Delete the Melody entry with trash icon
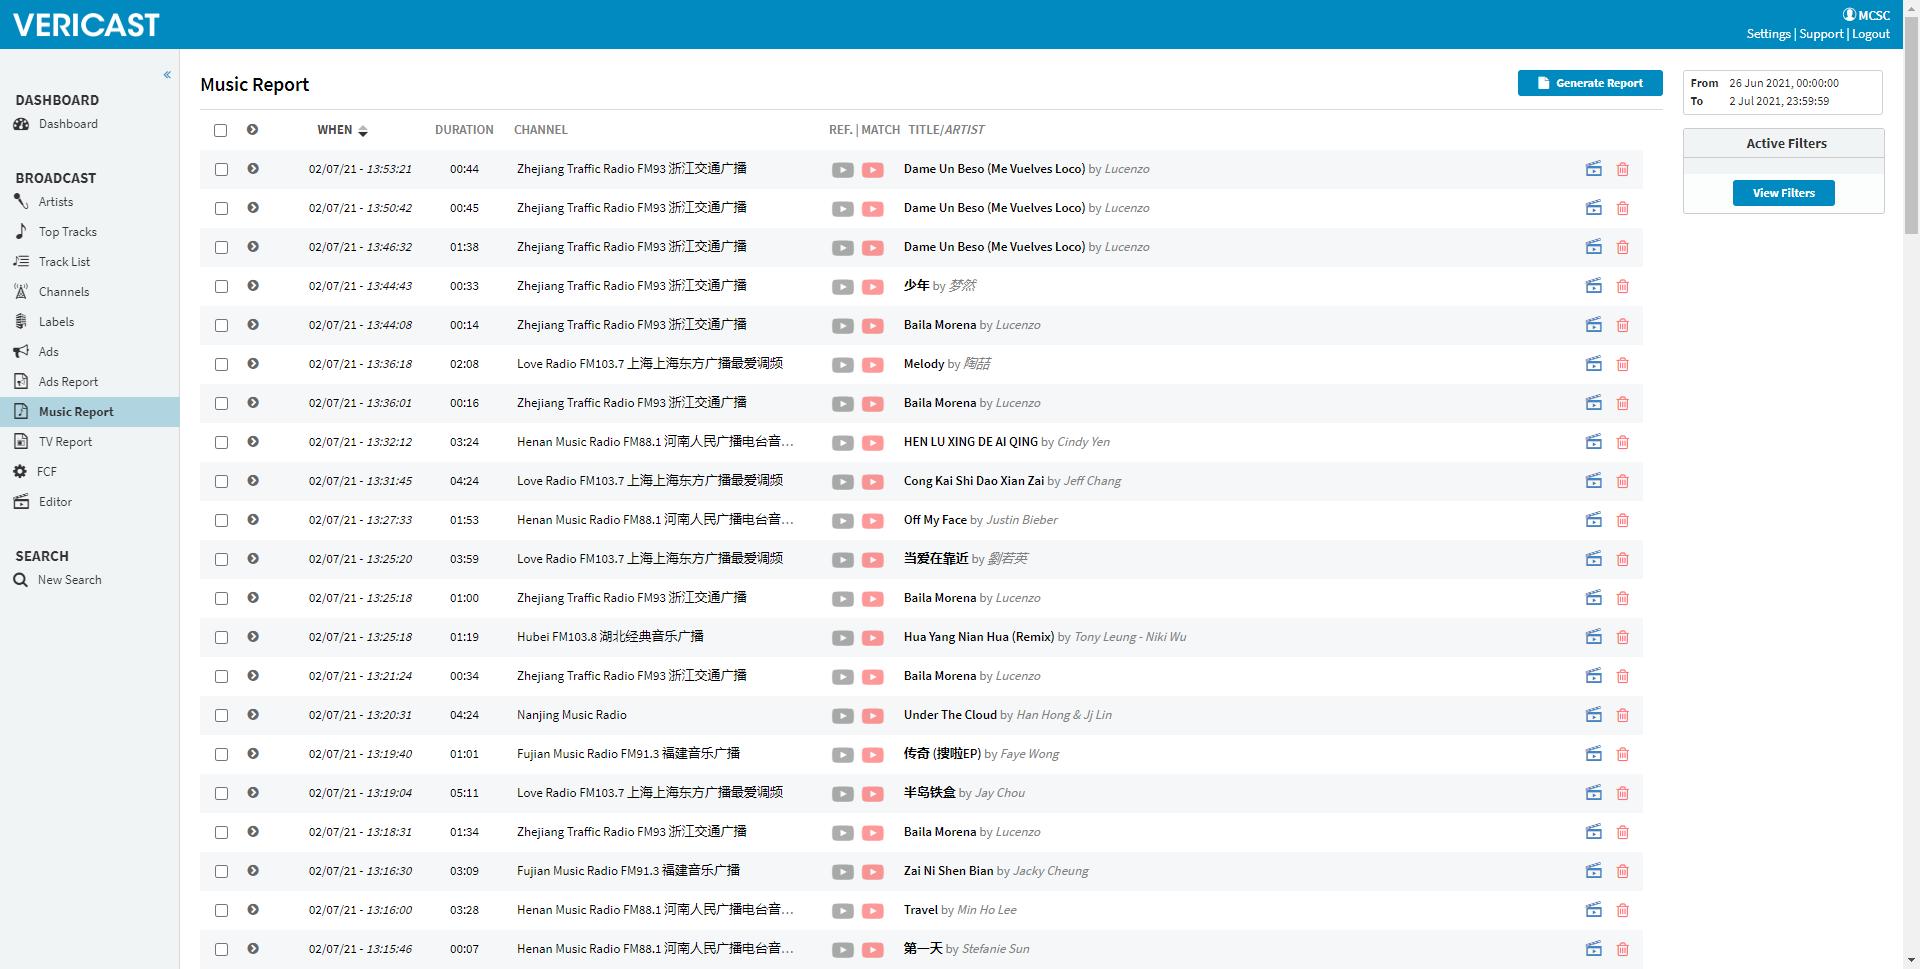This screenshot has height=969, width=1920. point(1623,364)
